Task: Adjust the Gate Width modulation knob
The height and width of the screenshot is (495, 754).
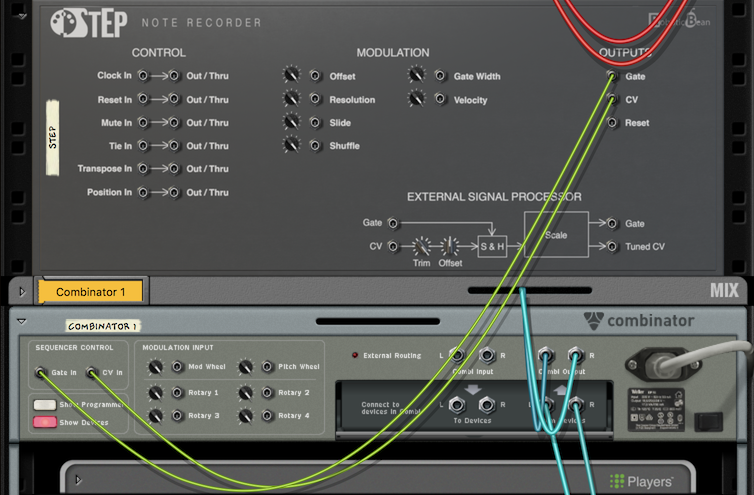Action: pos(416,75)
